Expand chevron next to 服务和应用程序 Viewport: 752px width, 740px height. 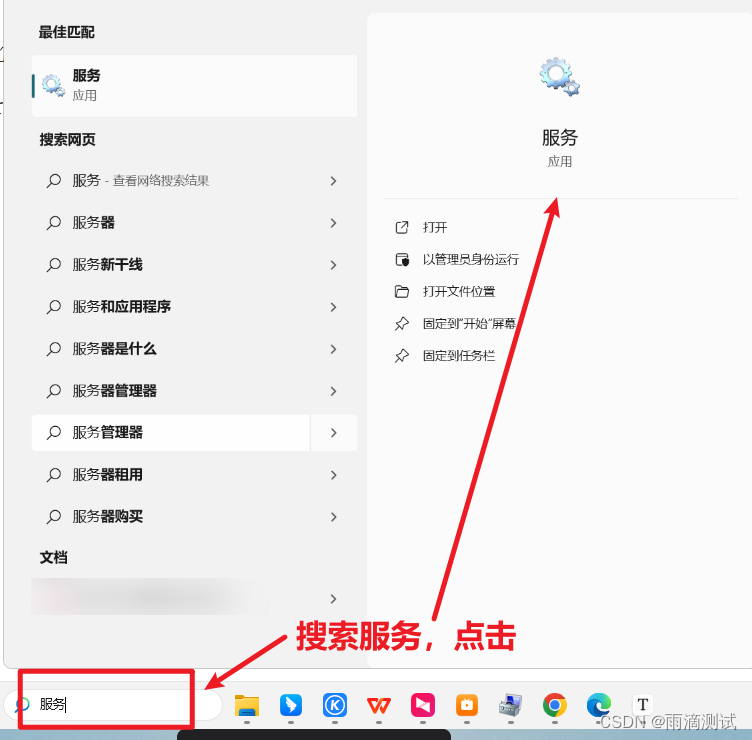click(333, 307)
